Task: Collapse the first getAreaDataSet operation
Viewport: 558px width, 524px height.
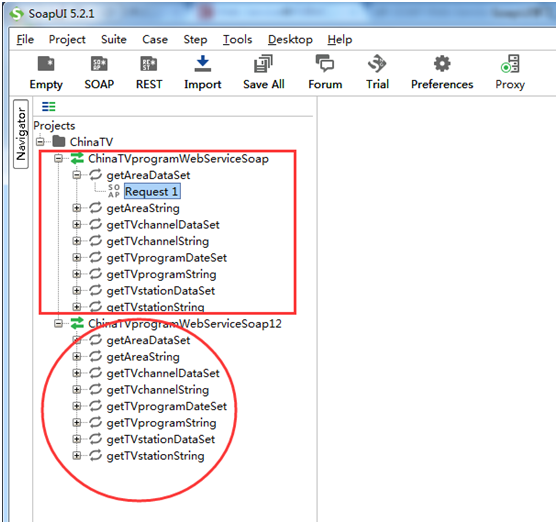Action: point(77,175)
